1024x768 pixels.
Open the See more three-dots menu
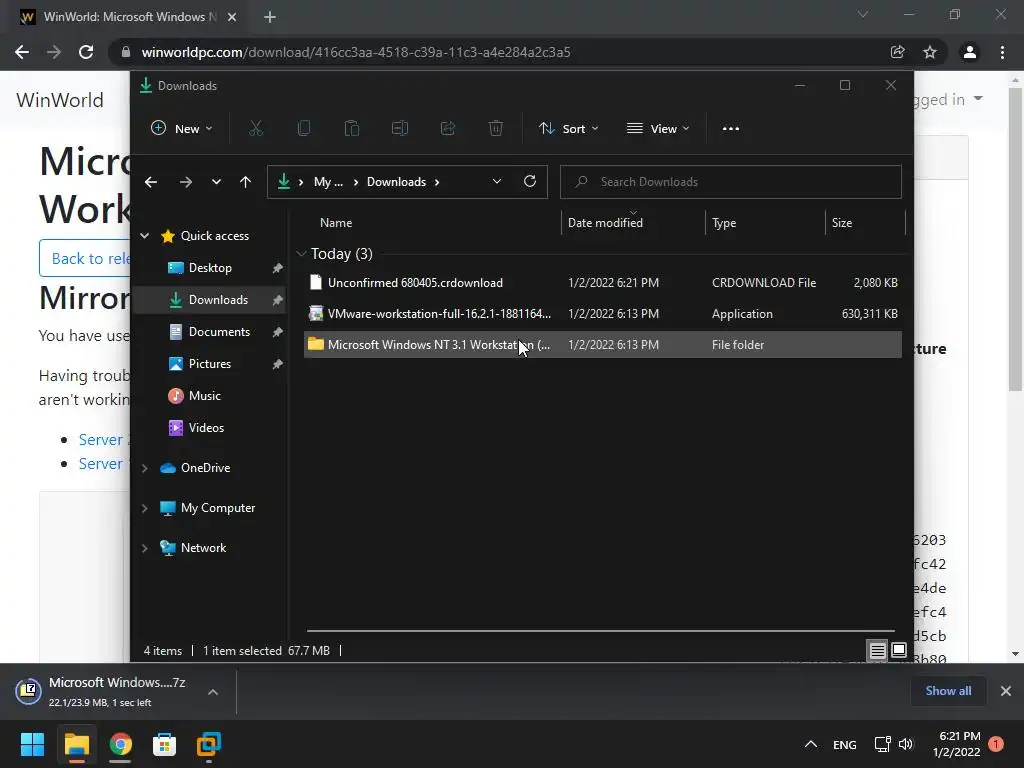click(x=731, y=129)
